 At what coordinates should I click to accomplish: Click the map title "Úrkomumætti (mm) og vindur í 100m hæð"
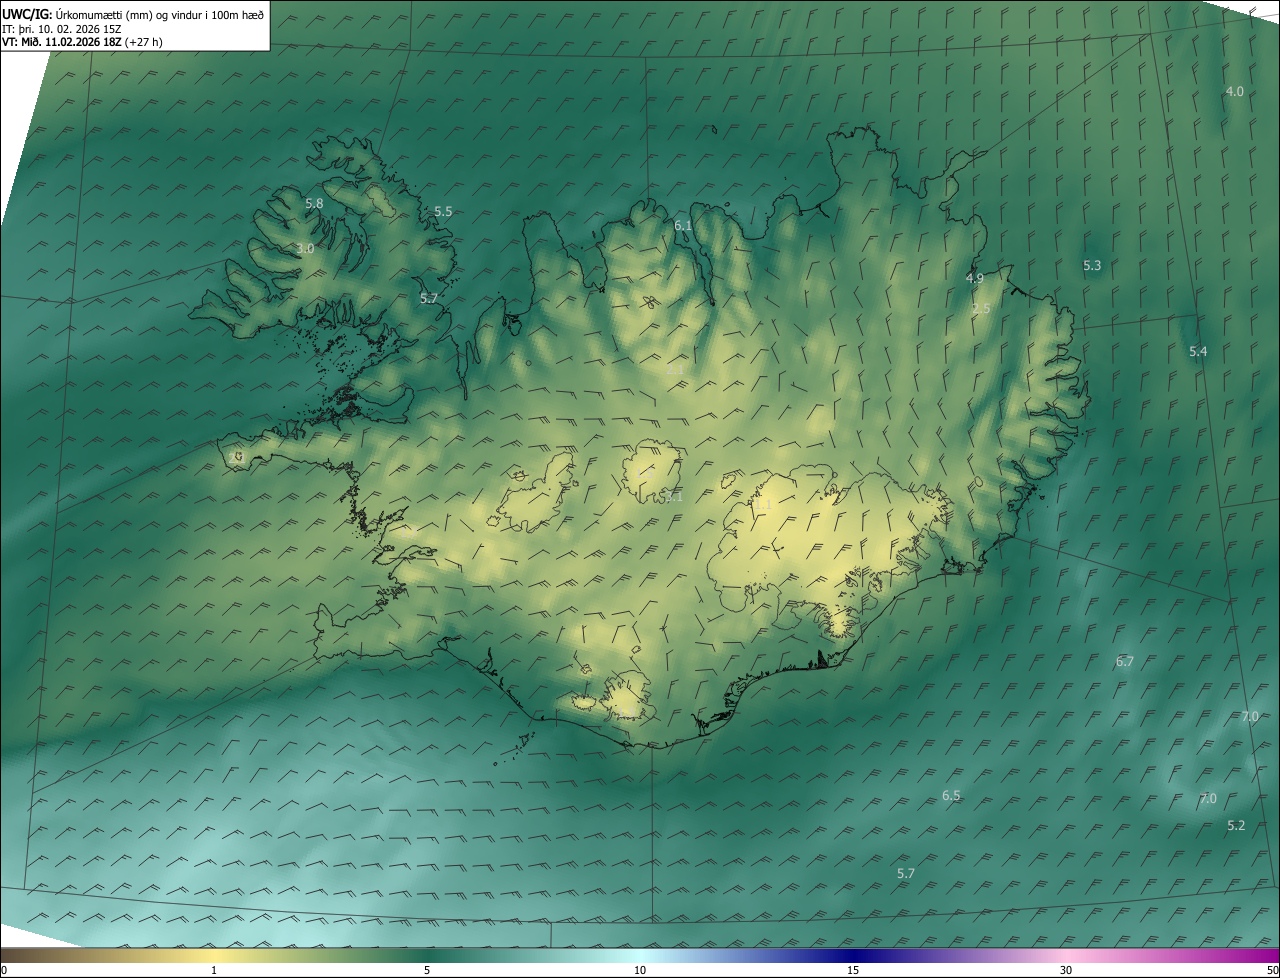click(x=160, y=13)
